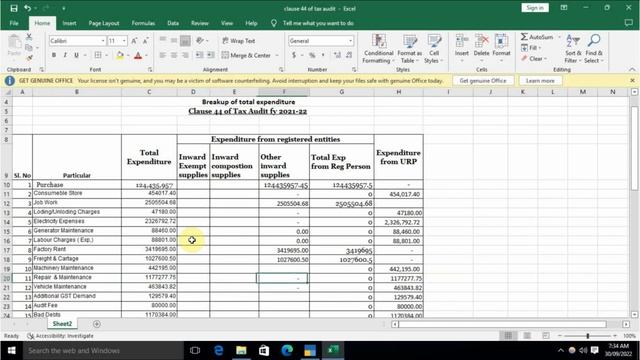
Task: Apply Percent Style
Action: click(x=312, y=55)
